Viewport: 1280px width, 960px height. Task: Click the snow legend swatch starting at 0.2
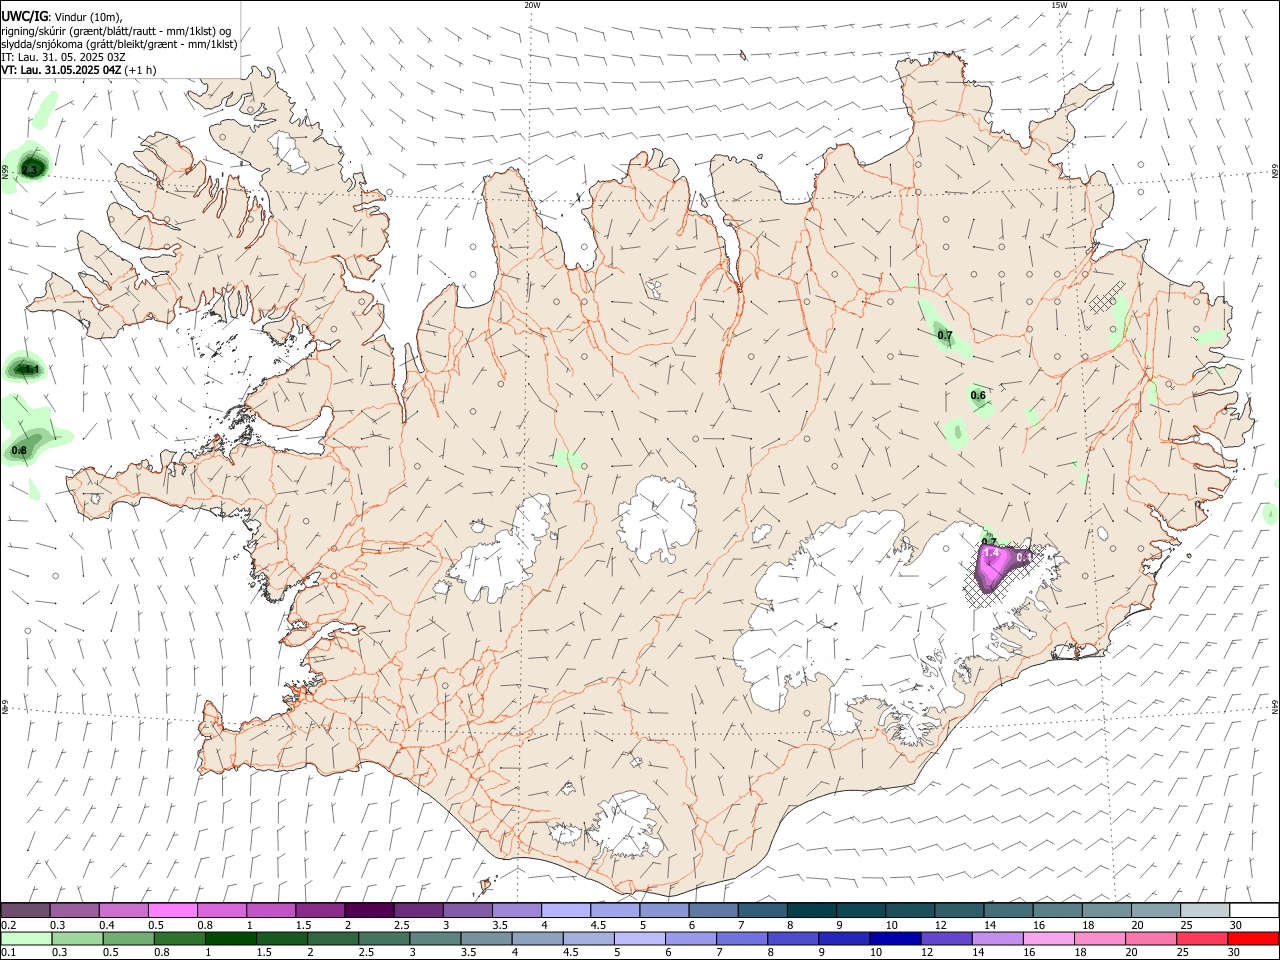25,911
